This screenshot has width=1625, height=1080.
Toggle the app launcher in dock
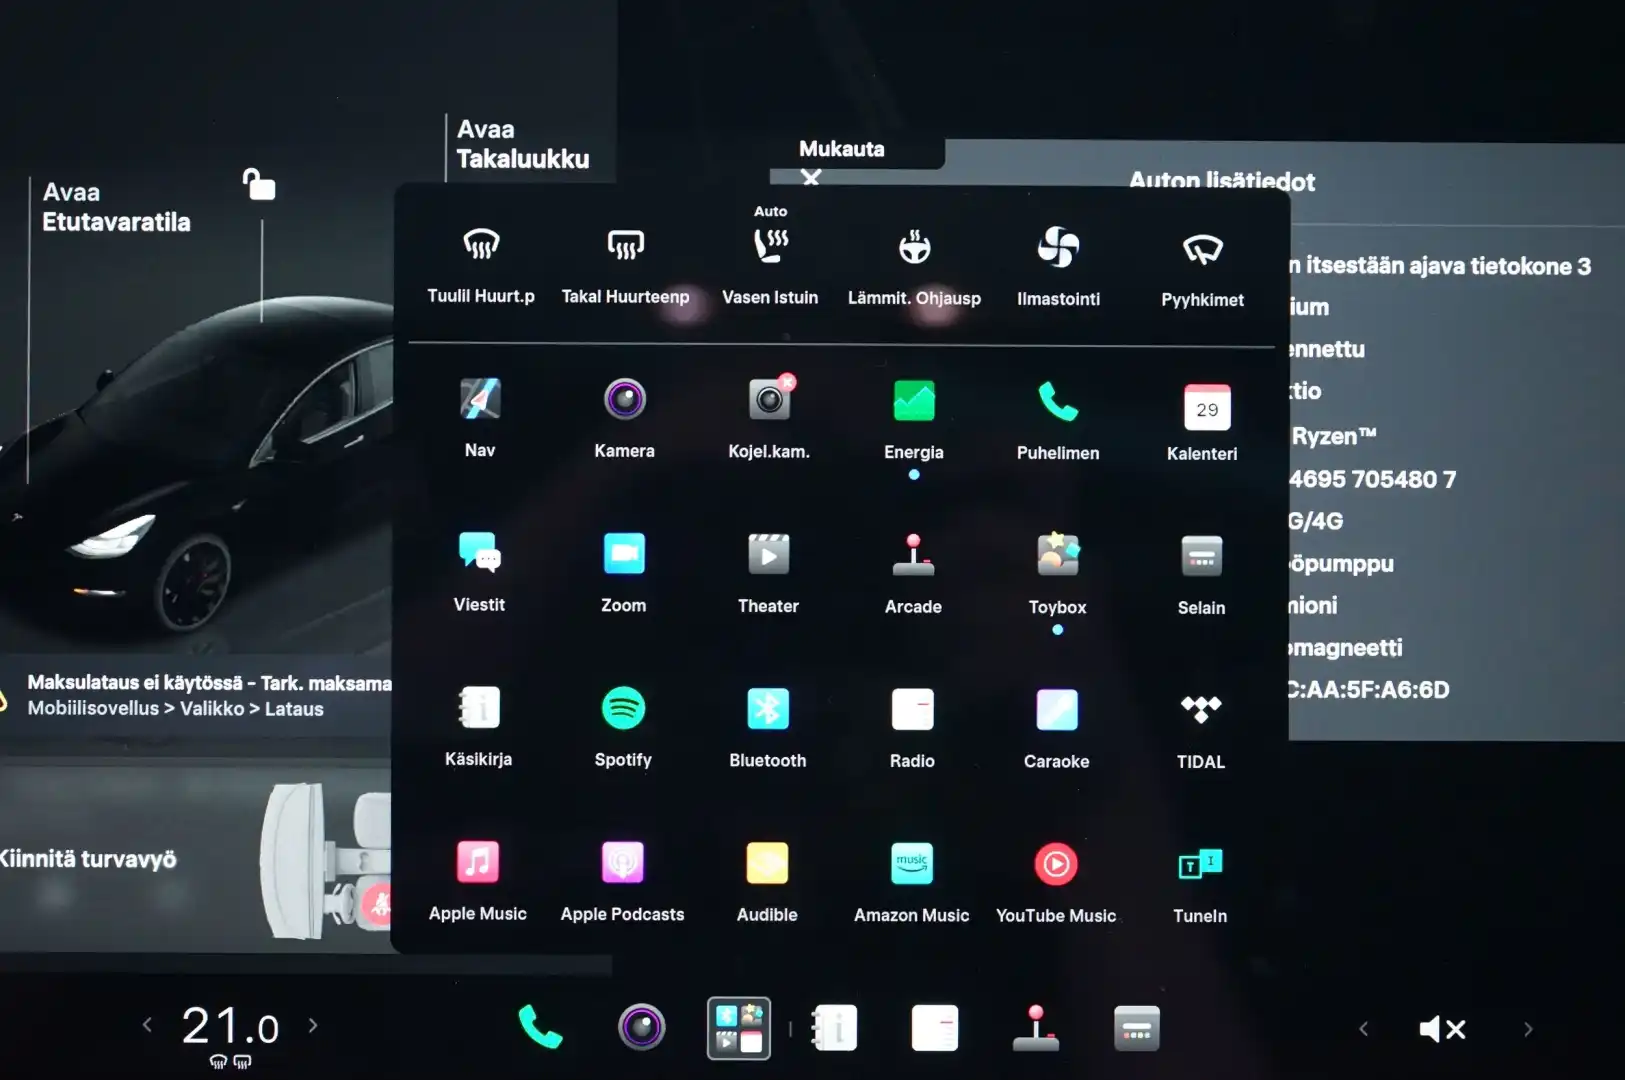(x=739, y=1028)
